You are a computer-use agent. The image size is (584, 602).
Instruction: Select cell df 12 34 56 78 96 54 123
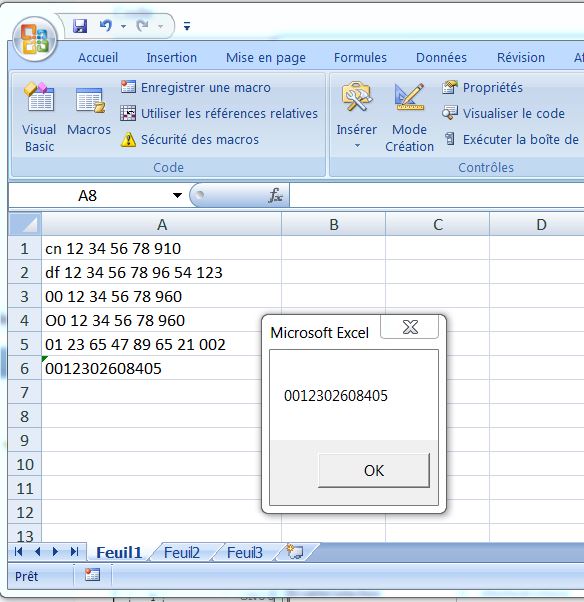coord(162,272)
